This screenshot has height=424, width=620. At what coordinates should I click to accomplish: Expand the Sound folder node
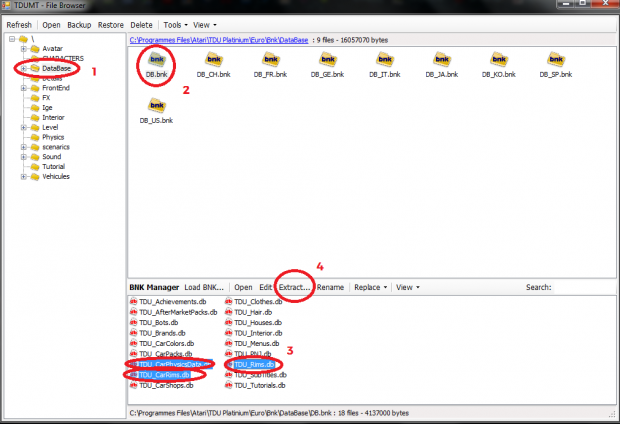coord(22,157)
